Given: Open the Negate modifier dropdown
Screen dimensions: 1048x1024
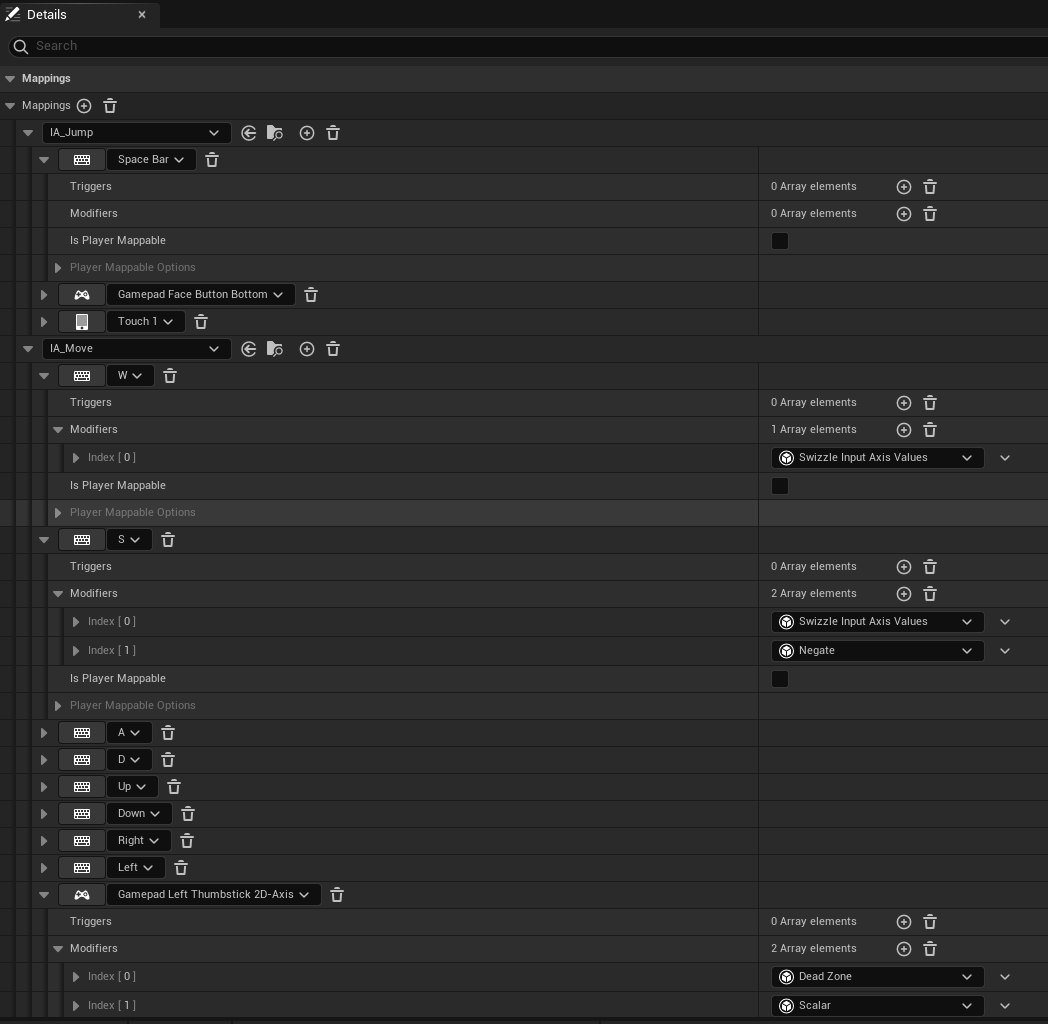Looking at the screenshot, I should point(877,650).
